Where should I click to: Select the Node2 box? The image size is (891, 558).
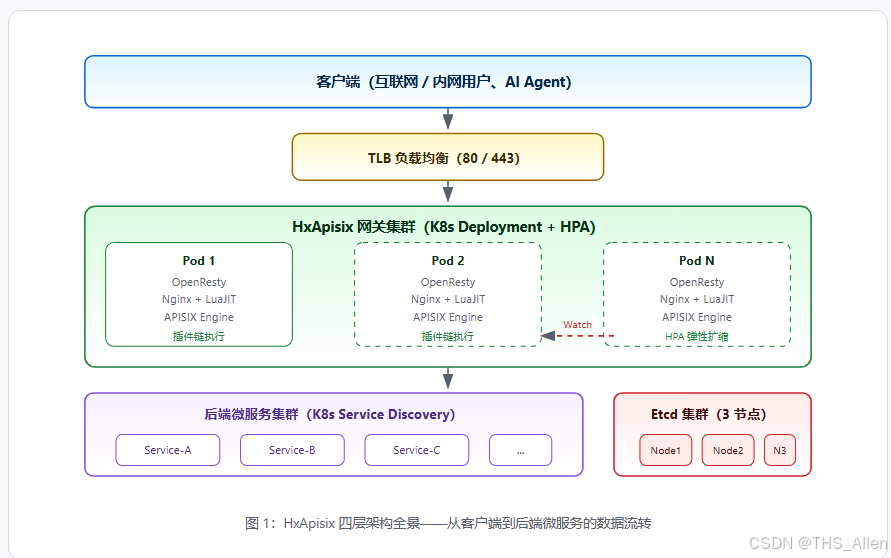[728, 450]
